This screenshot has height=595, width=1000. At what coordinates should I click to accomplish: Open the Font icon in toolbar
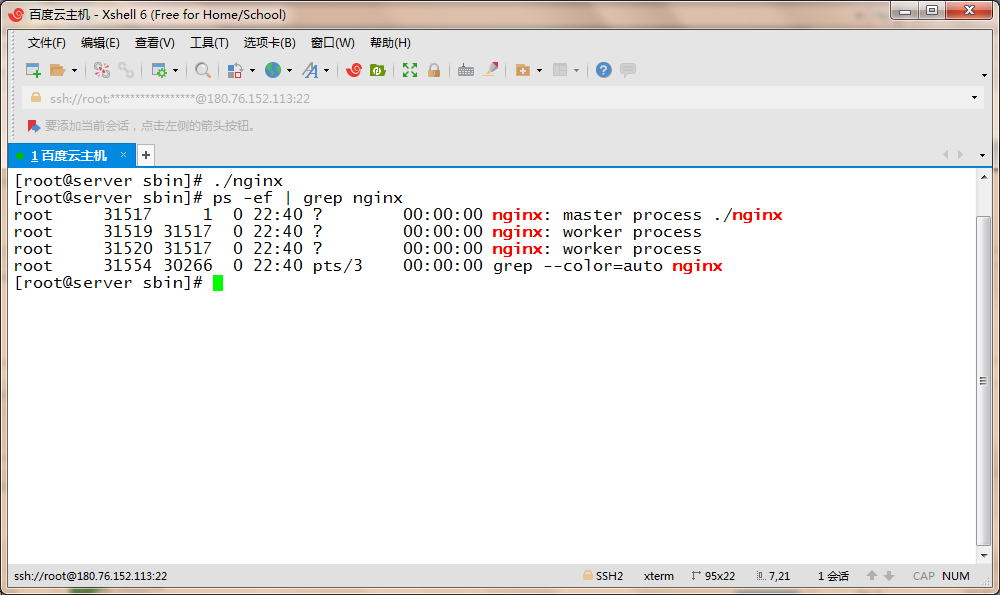point(310,70)
